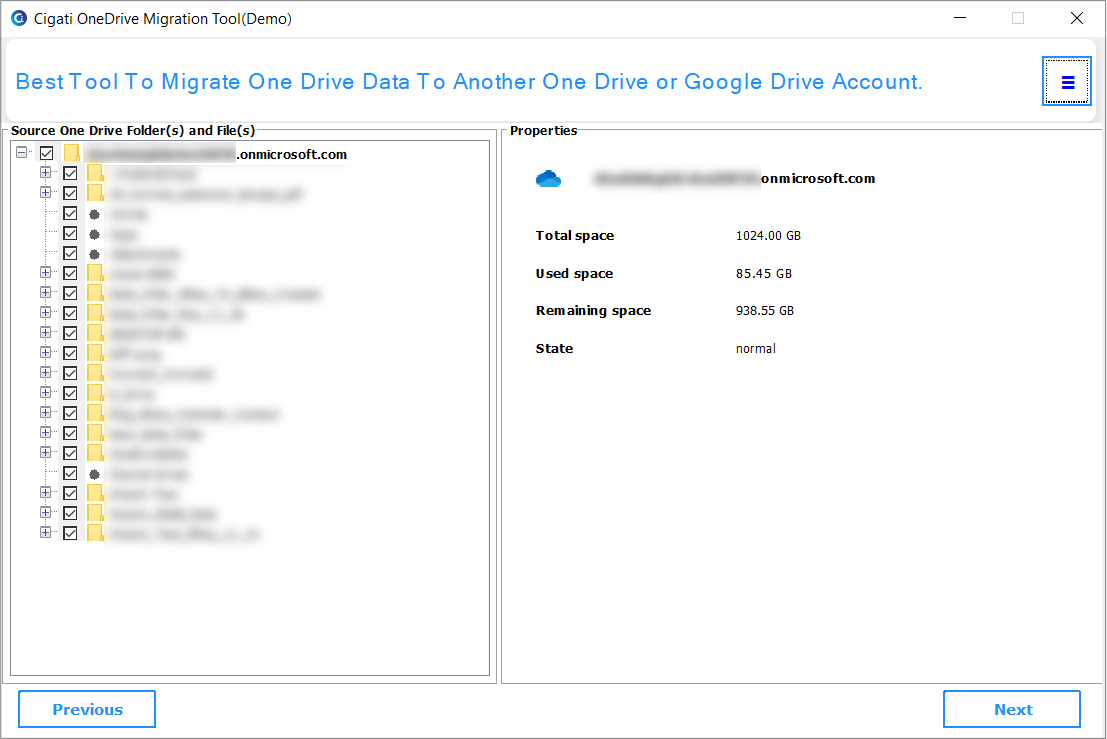Click the 'Total space' label
This screenshot has width=1107, height=739.
[575, 236]
